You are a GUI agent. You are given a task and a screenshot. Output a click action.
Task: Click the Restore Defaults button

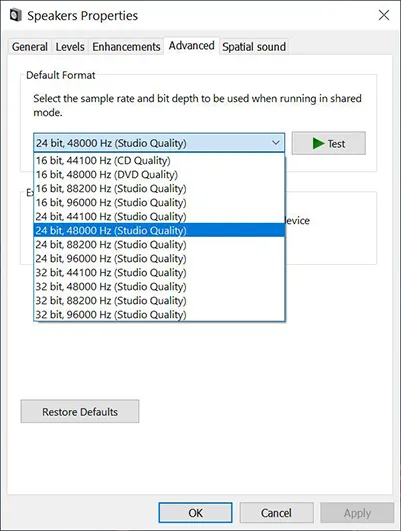(x=80, y=411)
